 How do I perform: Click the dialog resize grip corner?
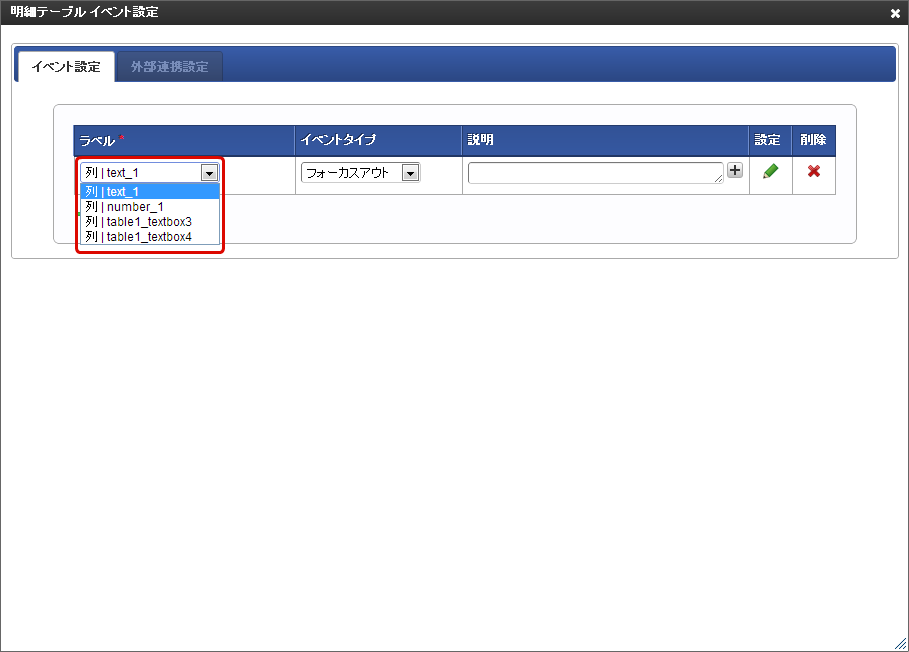pos(901,643)
